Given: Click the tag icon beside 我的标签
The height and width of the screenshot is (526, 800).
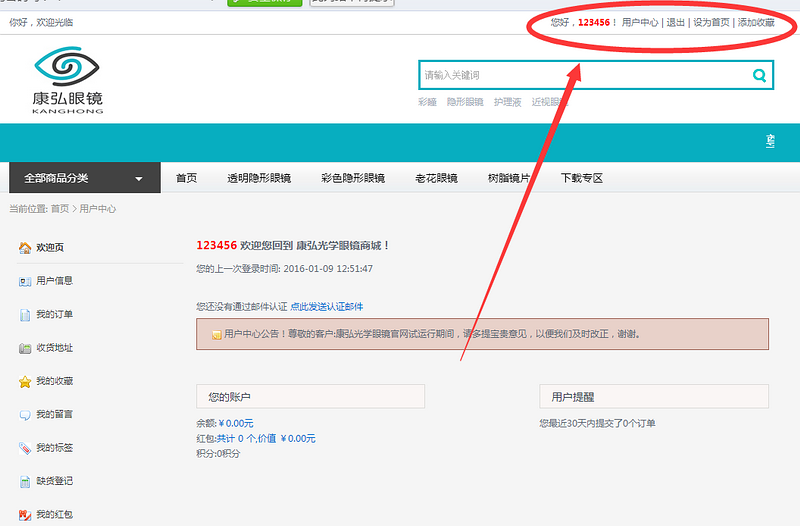Looking at the screenshot, I should click(25, 449).
